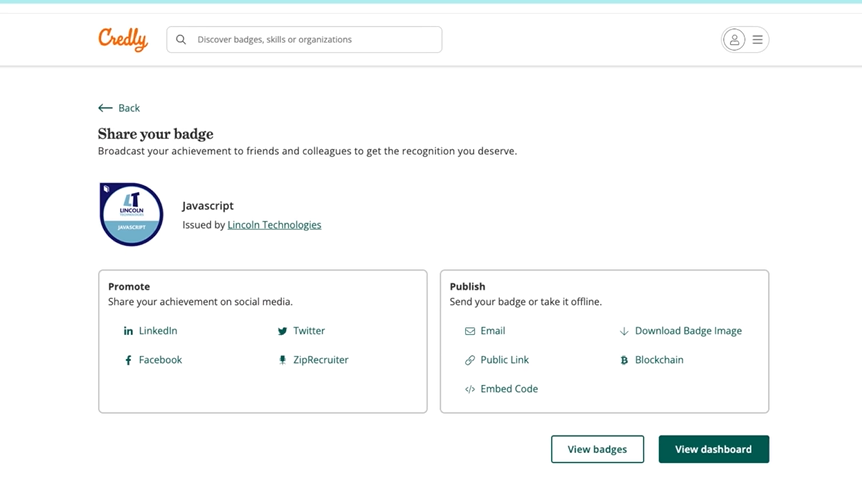Click the Javascript badge thumbnail
Image resolution: width=862 pixels, height=479 pixels.
131,214
